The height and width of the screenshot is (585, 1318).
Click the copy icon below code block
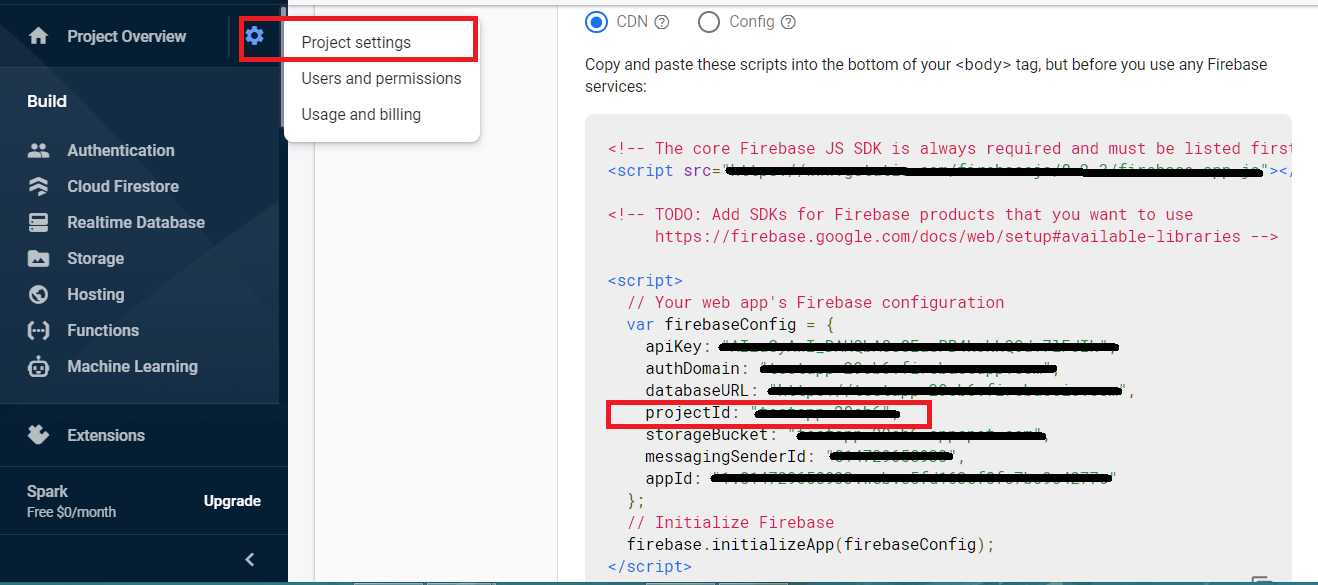tap(1262, 580)
